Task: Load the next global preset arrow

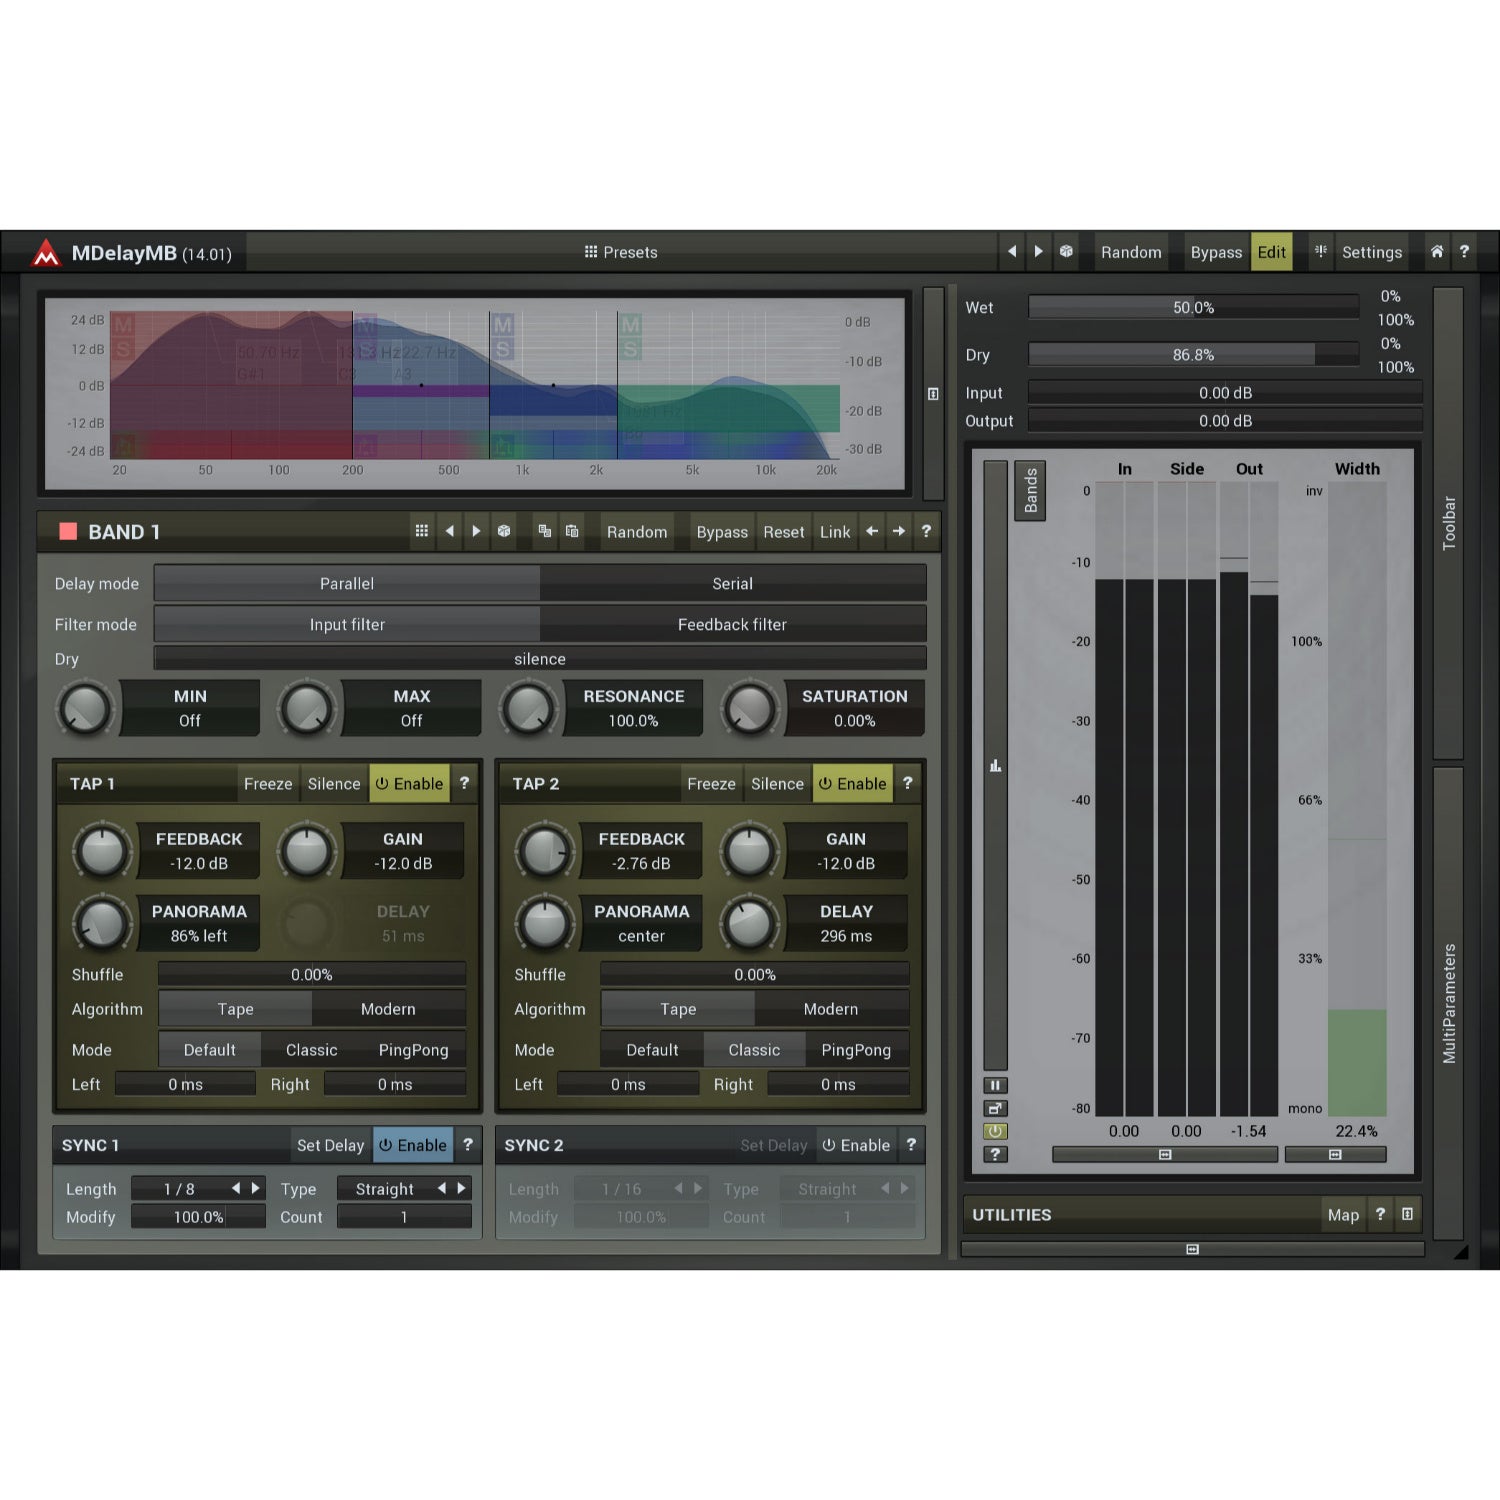Action: click(1039, 252)
